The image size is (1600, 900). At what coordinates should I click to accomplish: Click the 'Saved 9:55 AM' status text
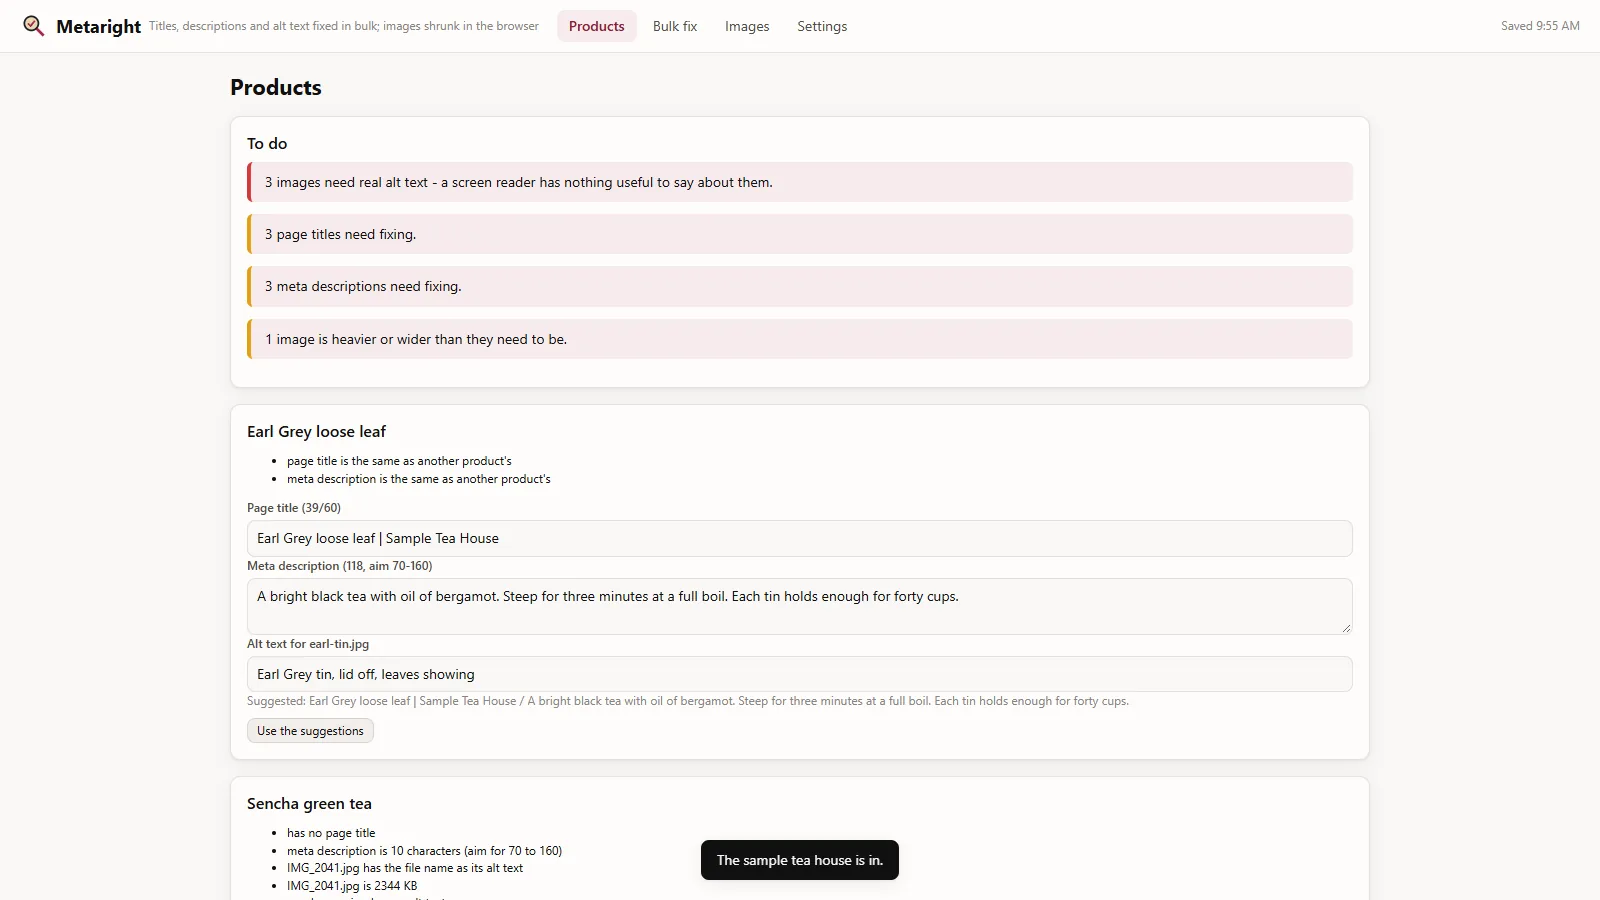1540,26
